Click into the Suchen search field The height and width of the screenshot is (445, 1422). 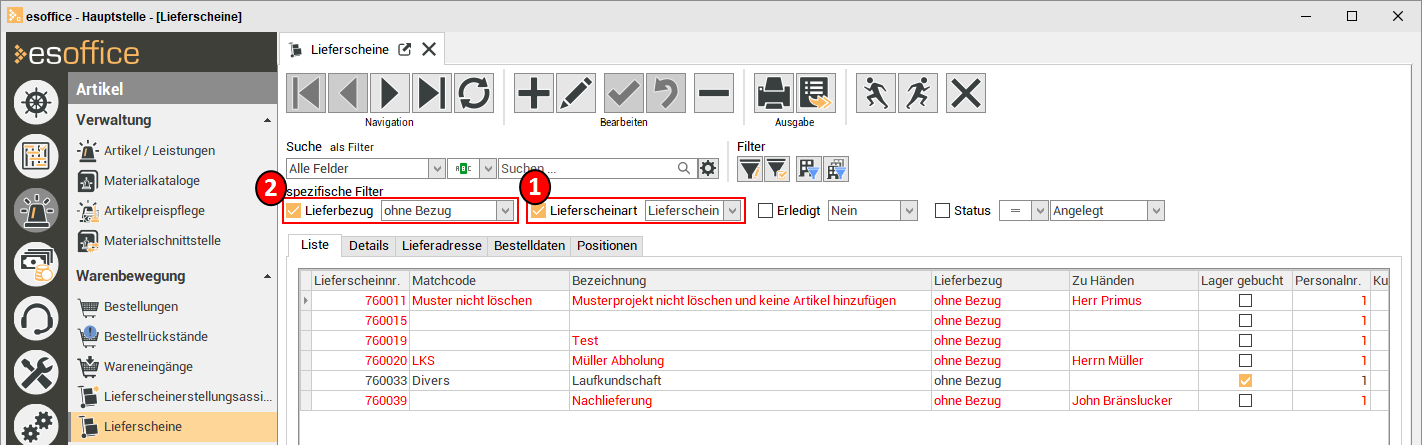click(586, 168)
